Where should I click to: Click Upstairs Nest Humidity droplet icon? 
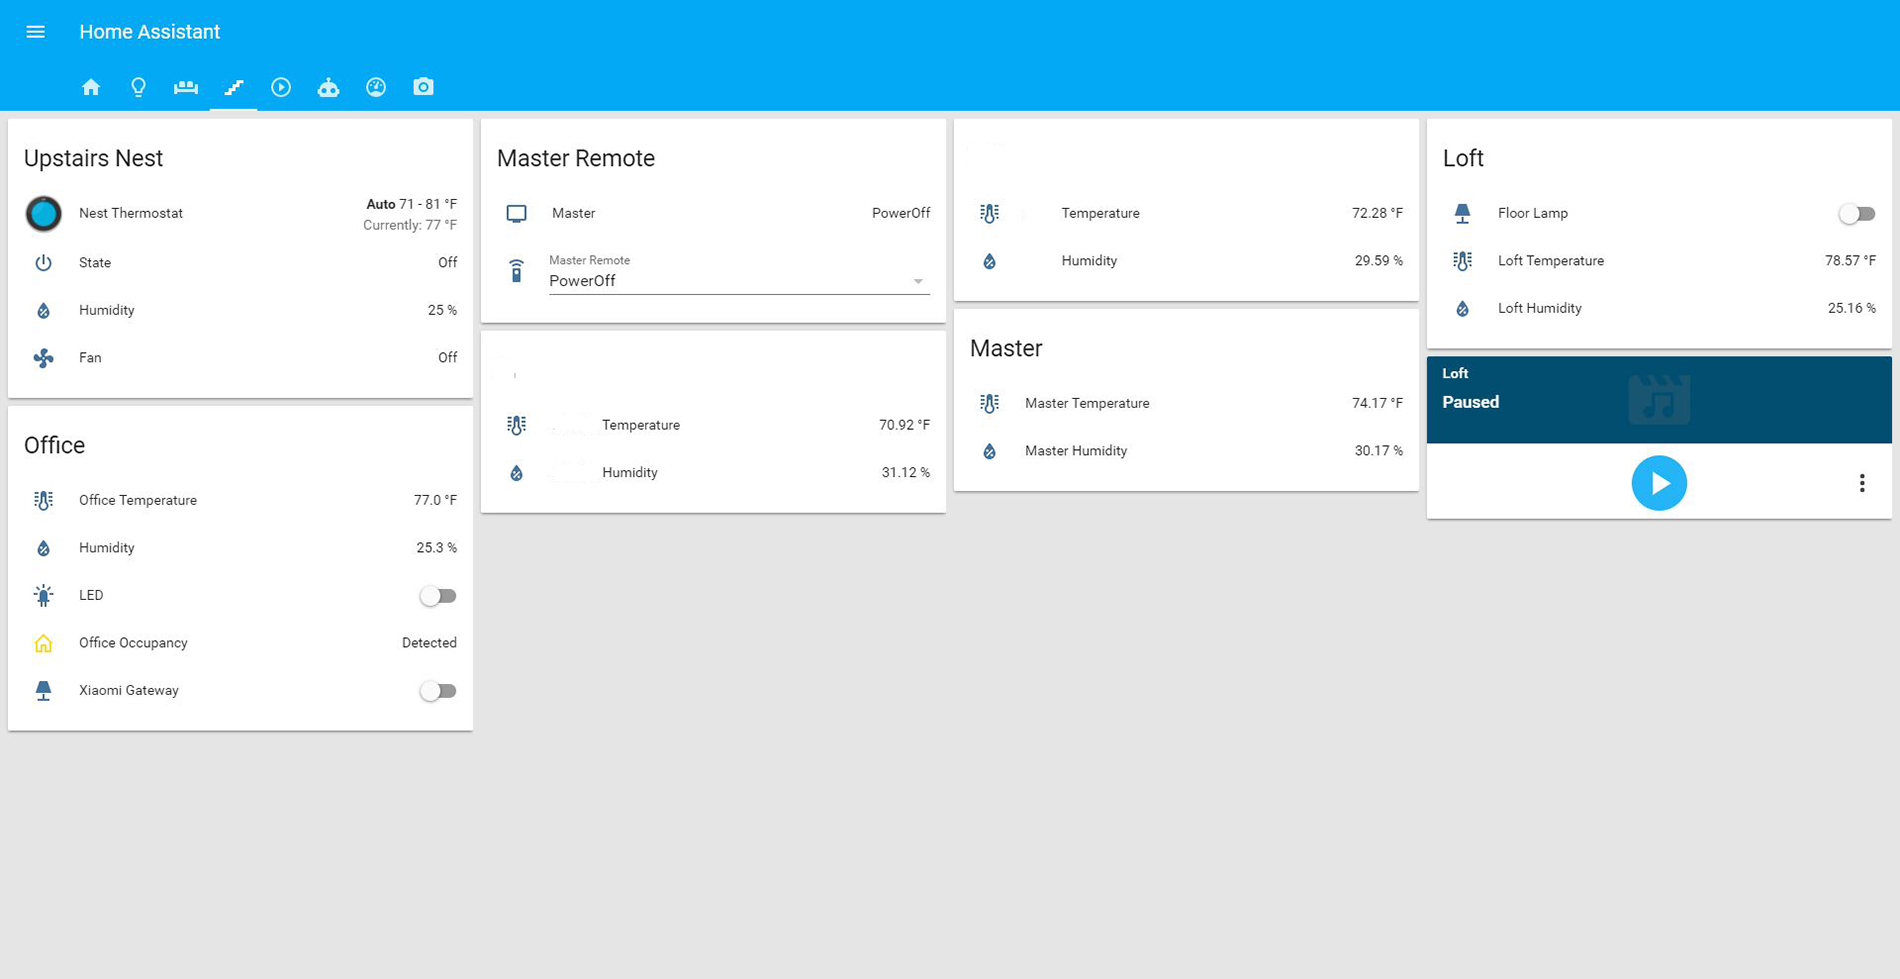43,310
